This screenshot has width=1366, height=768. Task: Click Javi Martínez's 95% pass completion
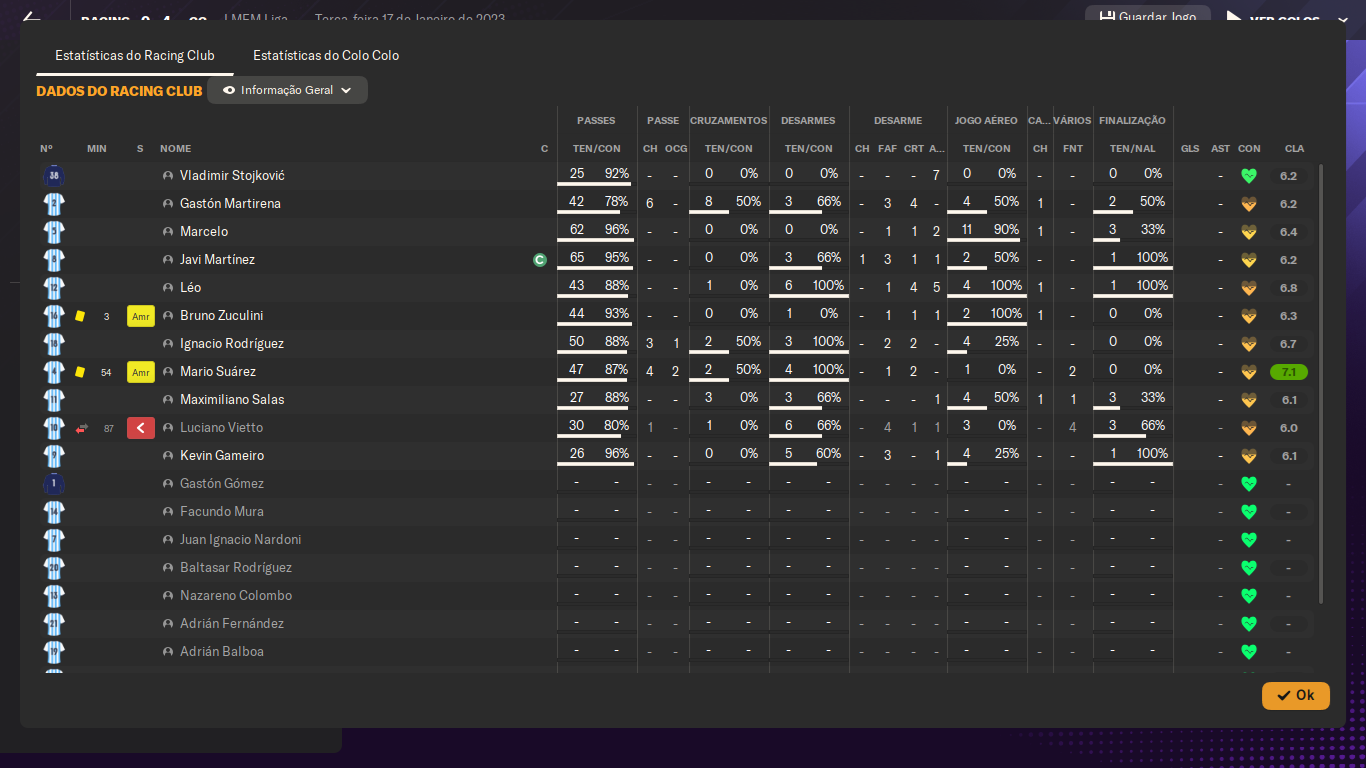pos(617,258)
